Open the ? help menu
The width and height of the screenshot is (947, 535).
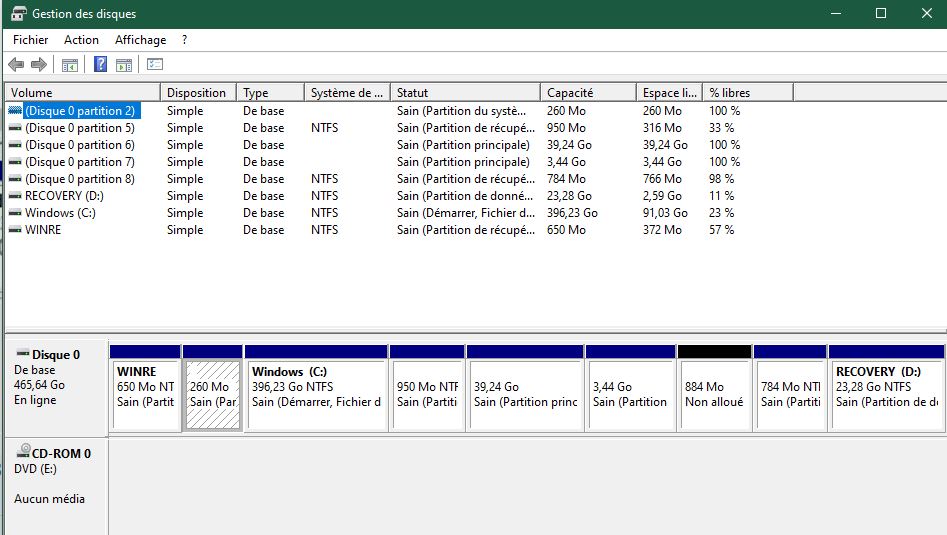[x=184, y=40]
